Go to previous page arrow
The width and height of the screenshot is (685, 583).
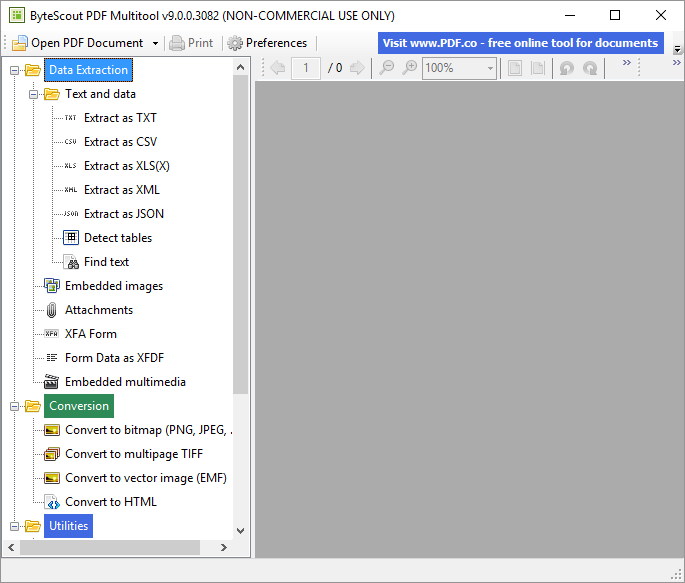pos(278,68)
